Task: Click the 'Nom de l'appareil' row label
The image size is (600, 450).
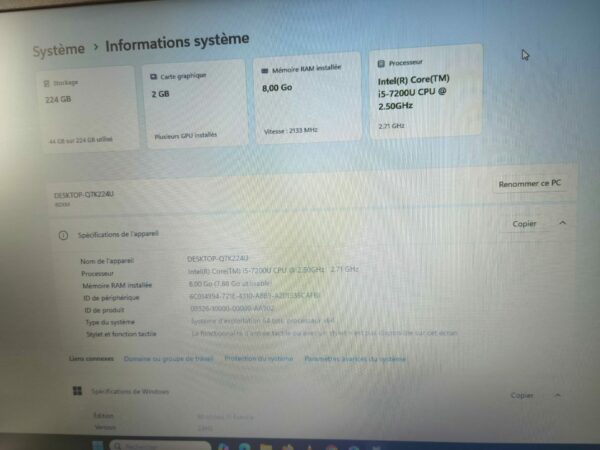Action: pos(107,261)
